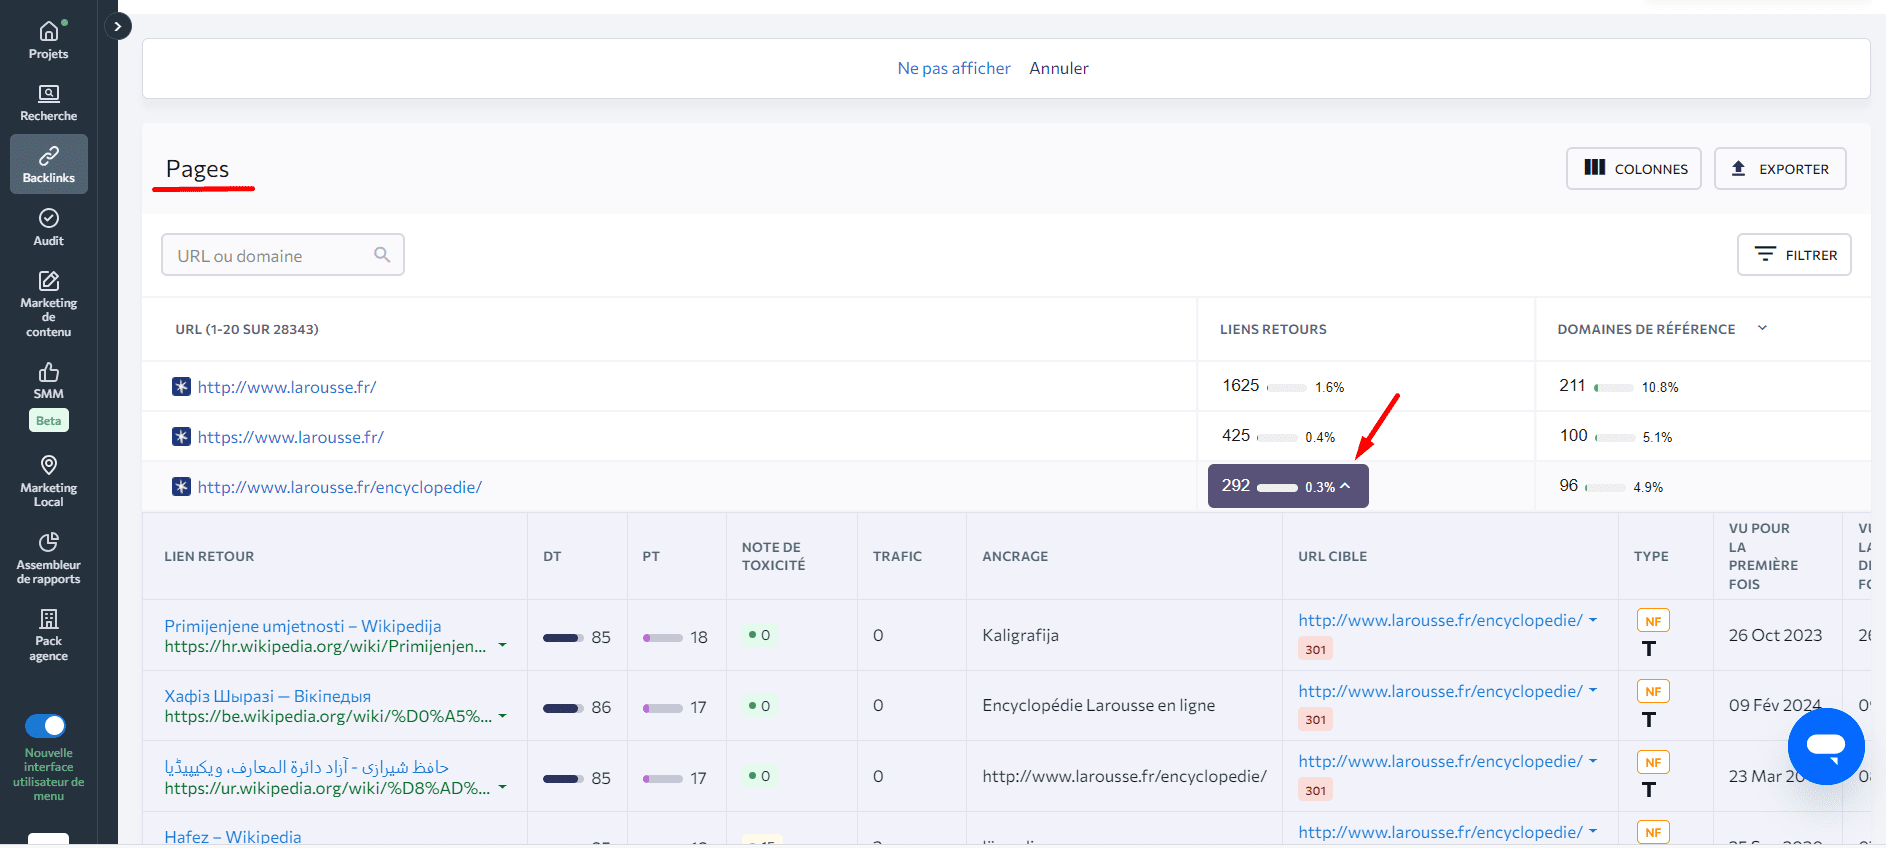Click the Annuler link
The height and width of the screenshot is (848, 1886).
point(1059,68)
